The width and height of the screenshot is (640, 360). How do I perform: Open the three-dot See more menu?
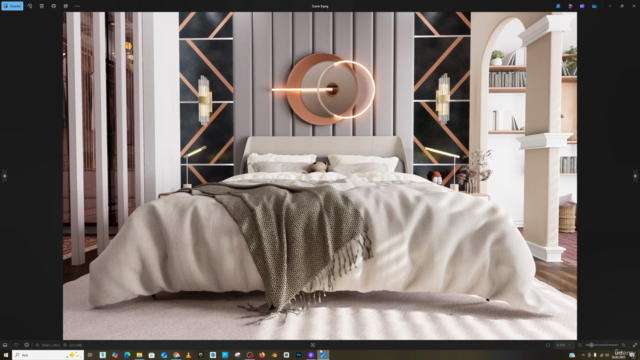click(77, 6)
